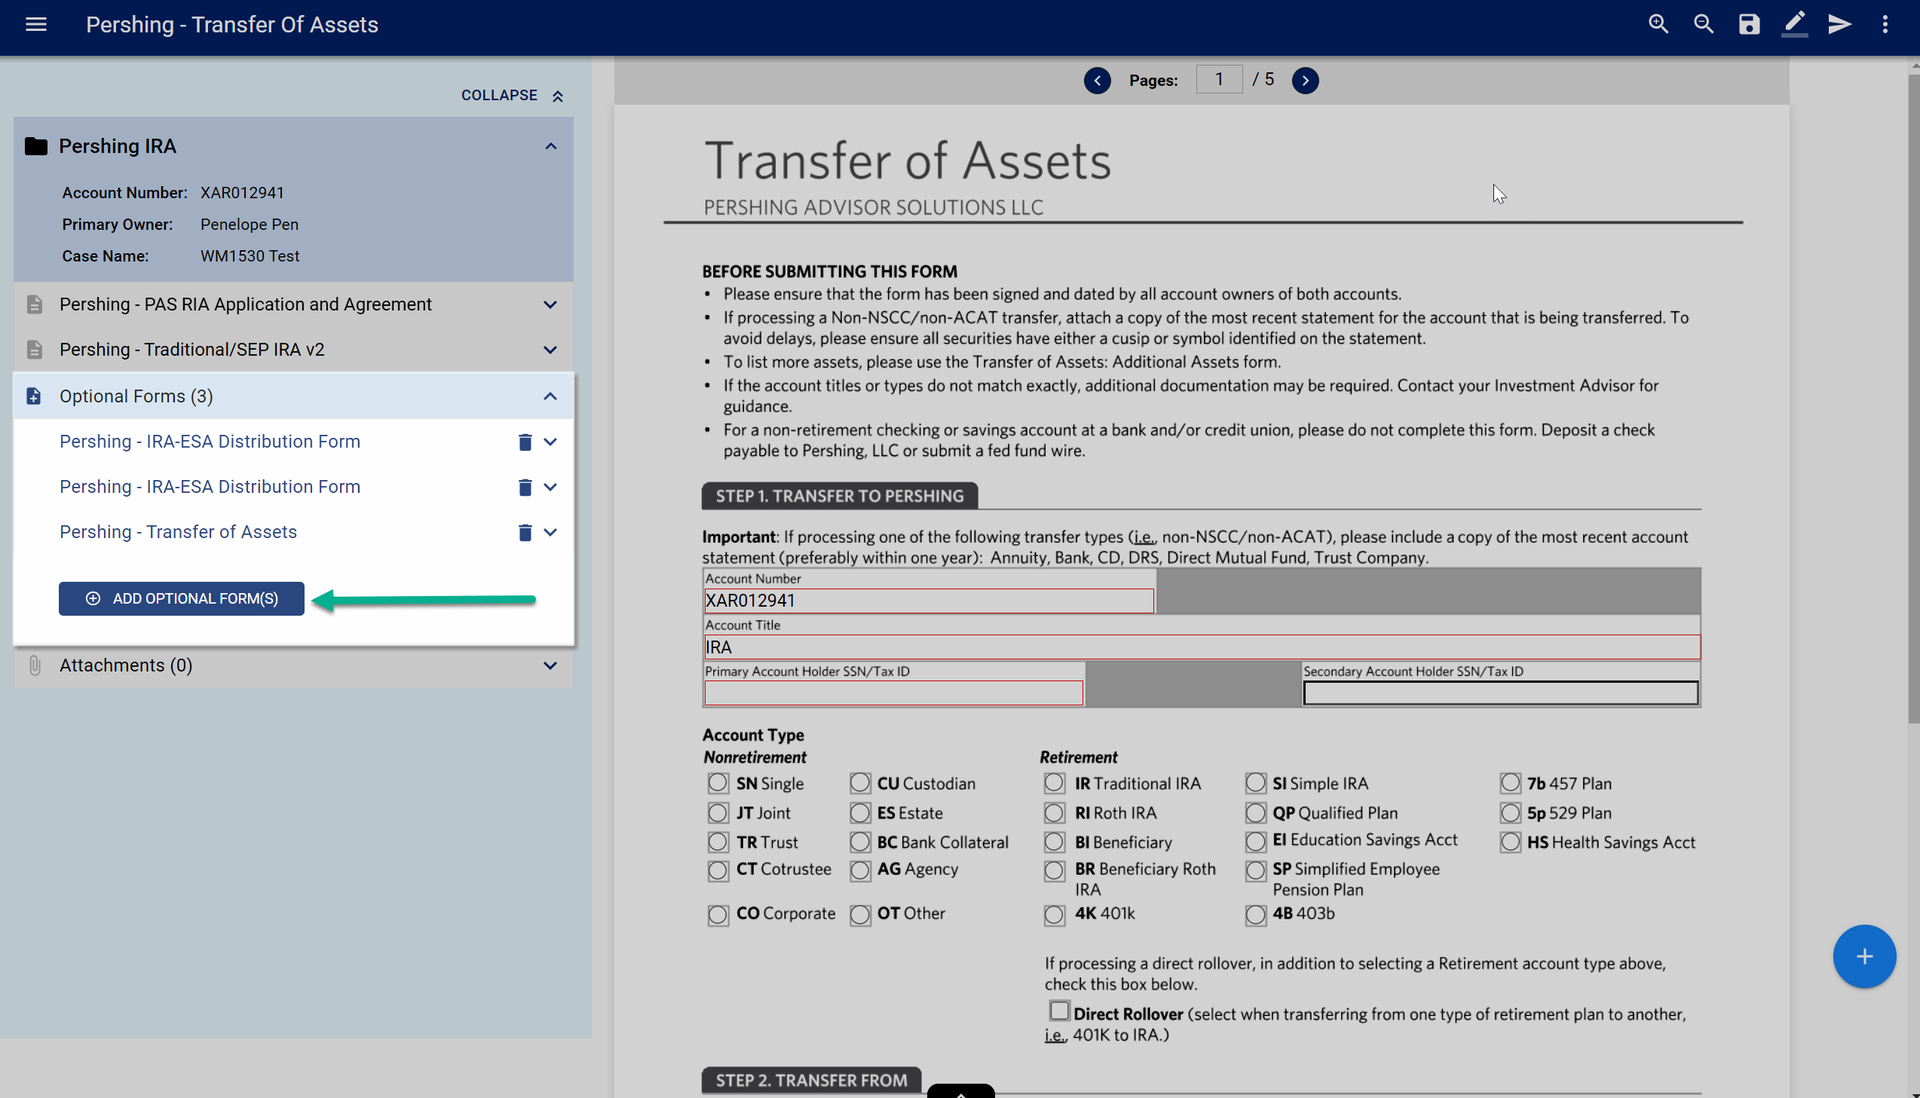The image size is (1920, 1098).
Task: Click the pencil edit icon in the header
Action: point(1795,24)
